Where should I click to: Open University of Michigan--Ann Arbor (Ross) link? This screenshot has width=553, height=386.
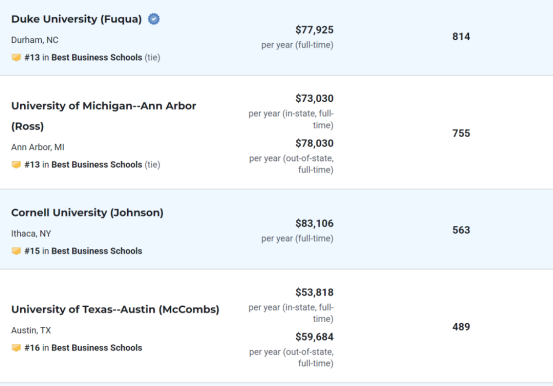[104, 116]
